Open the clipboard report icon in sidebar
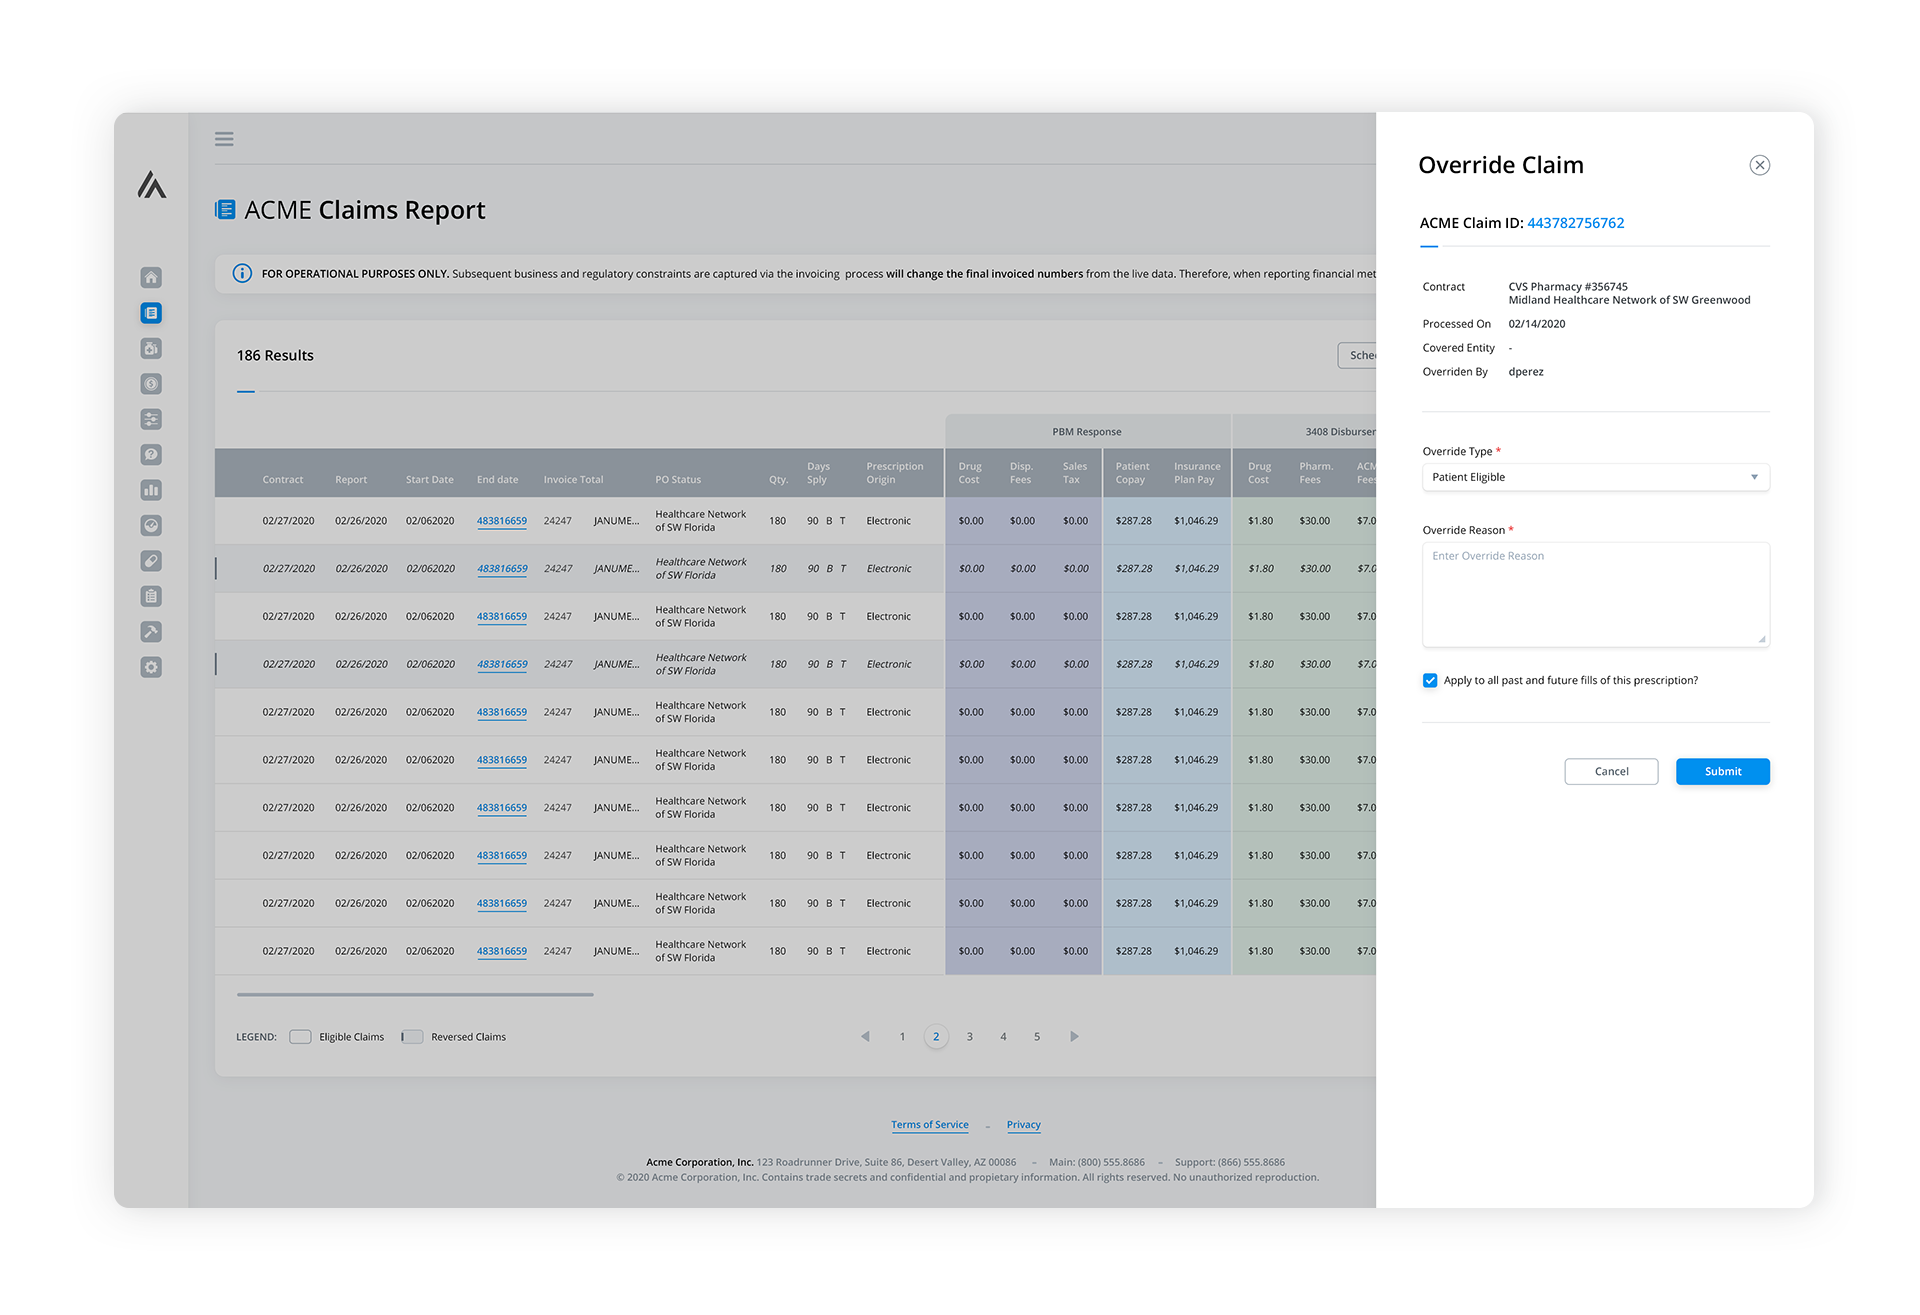Viewport: 1920px width, 1315px height. (x=151, y=596)
